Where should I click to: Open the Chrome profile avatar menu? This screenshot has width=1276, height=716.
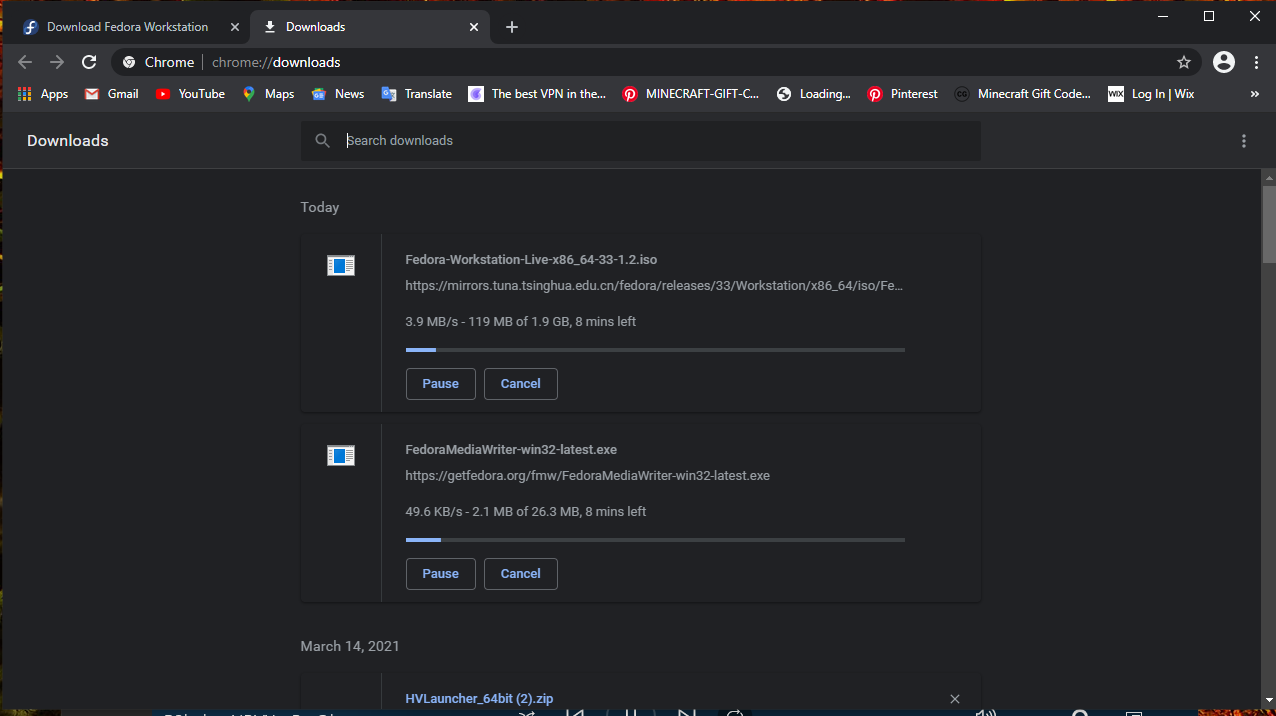click(1224, 62)
